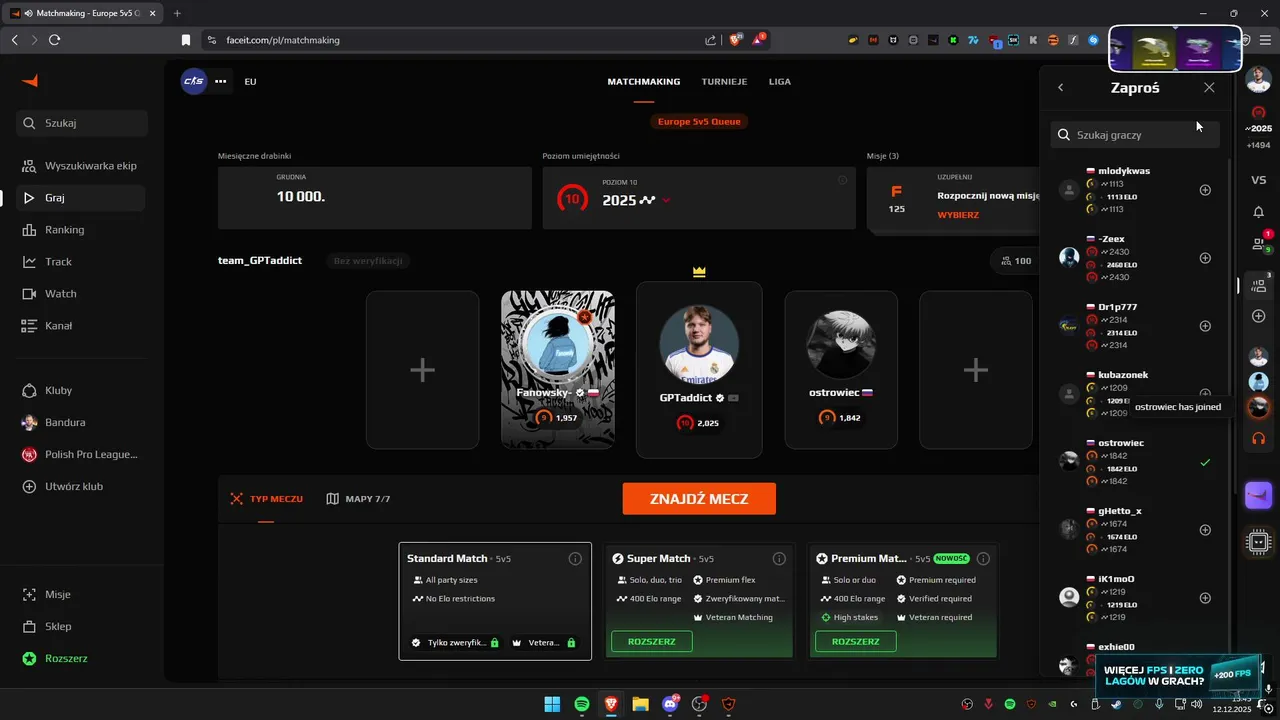Switch to the TURNIEJE tab

point(724,81)
